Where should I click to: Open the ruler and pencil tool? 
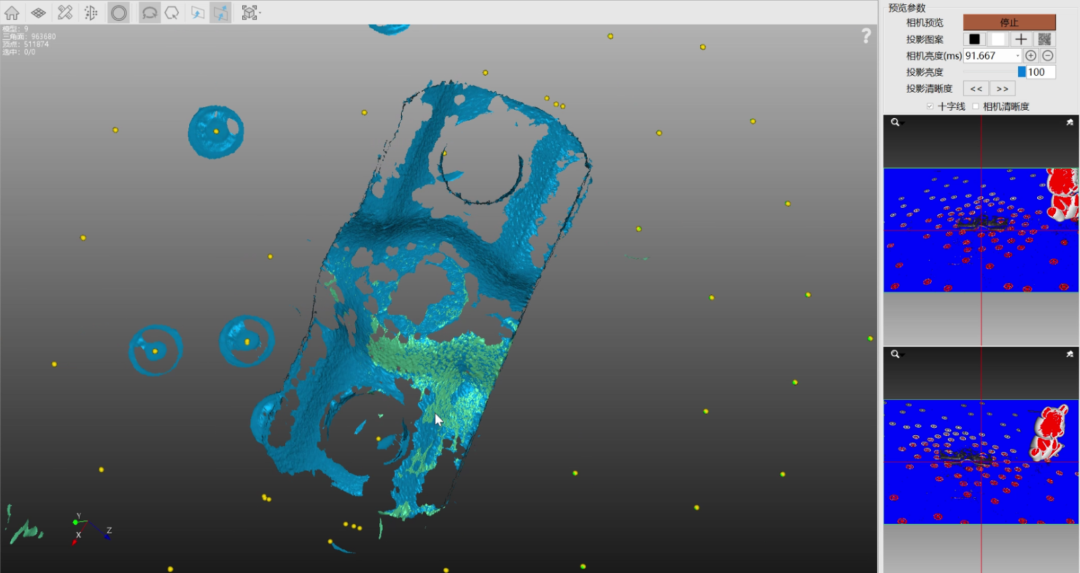click(x=65, y=12)
